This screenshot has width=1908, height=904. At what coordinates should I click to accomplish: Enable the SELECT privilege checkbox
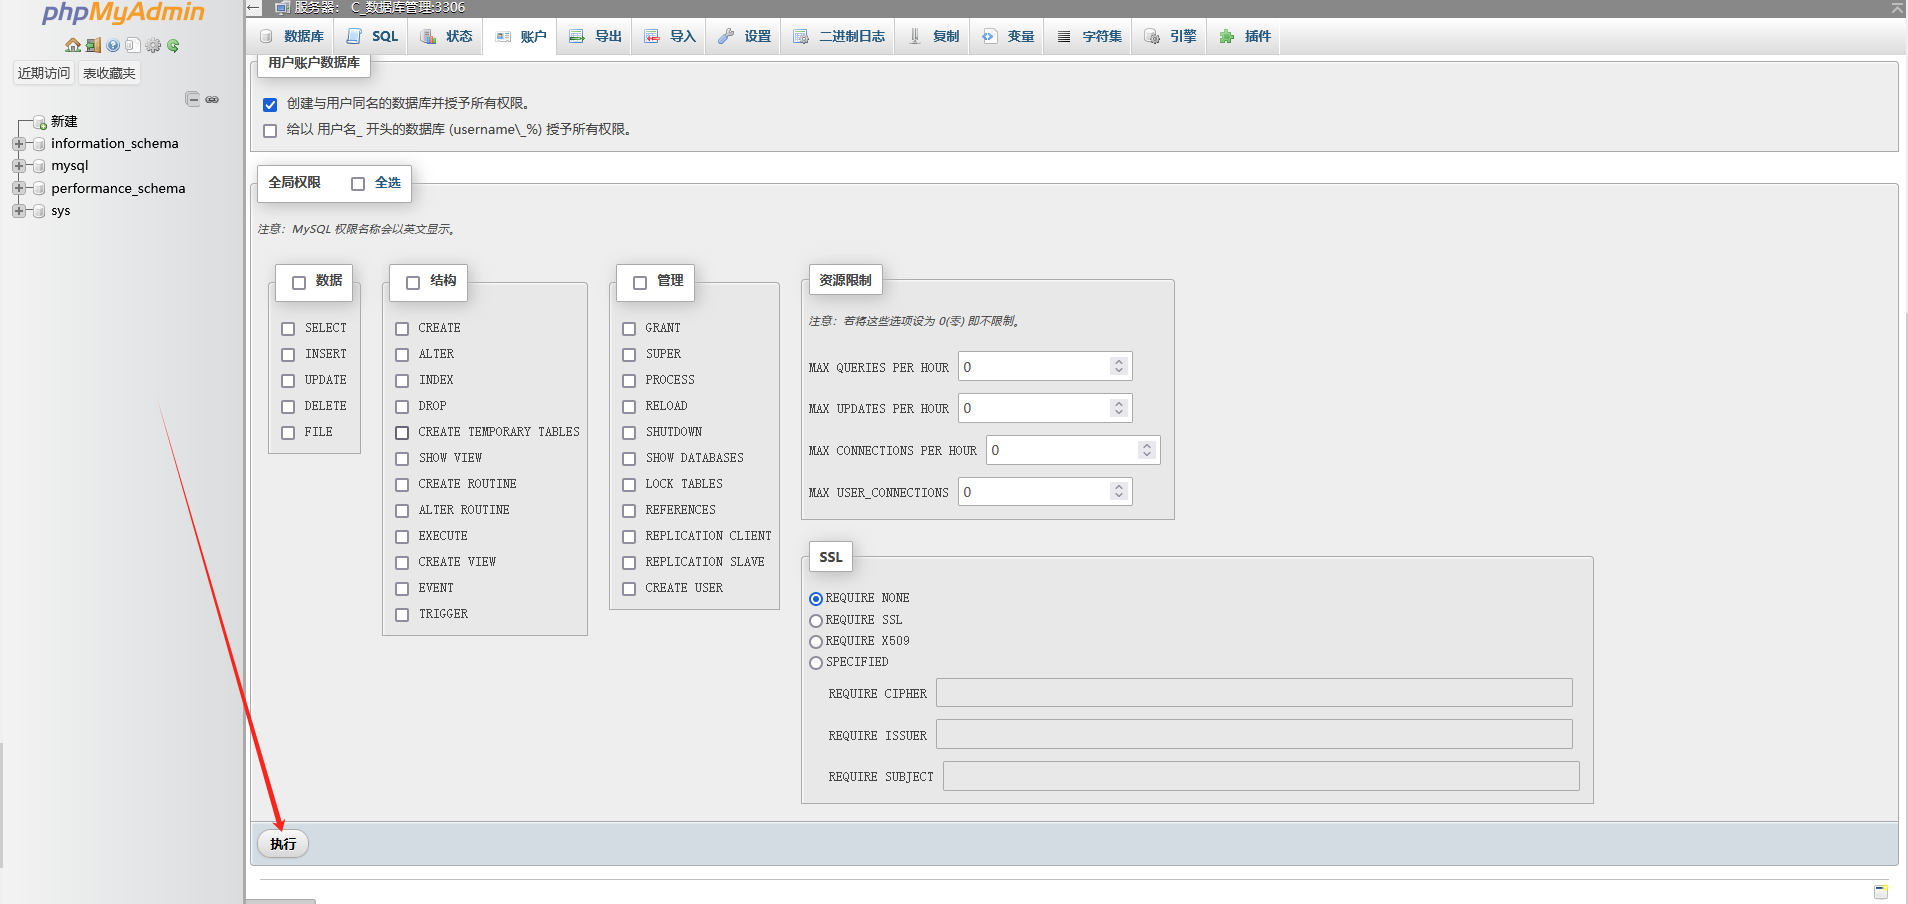(288, 328)
